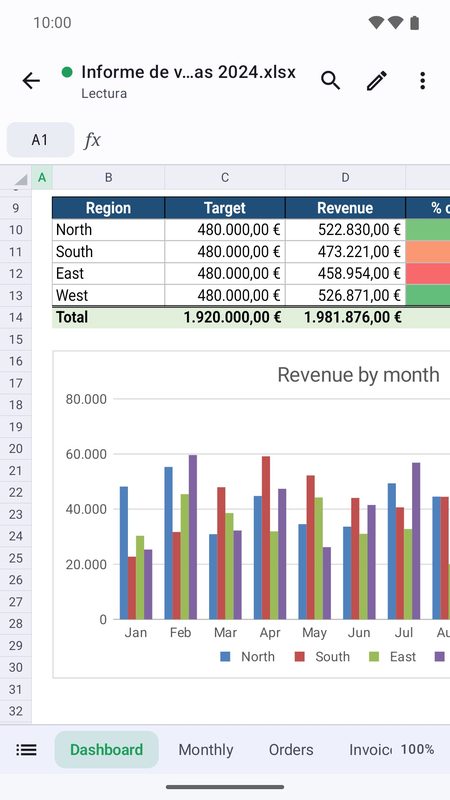
Task: Tap the Lectura read-mode subtitle
Action: 104,93
